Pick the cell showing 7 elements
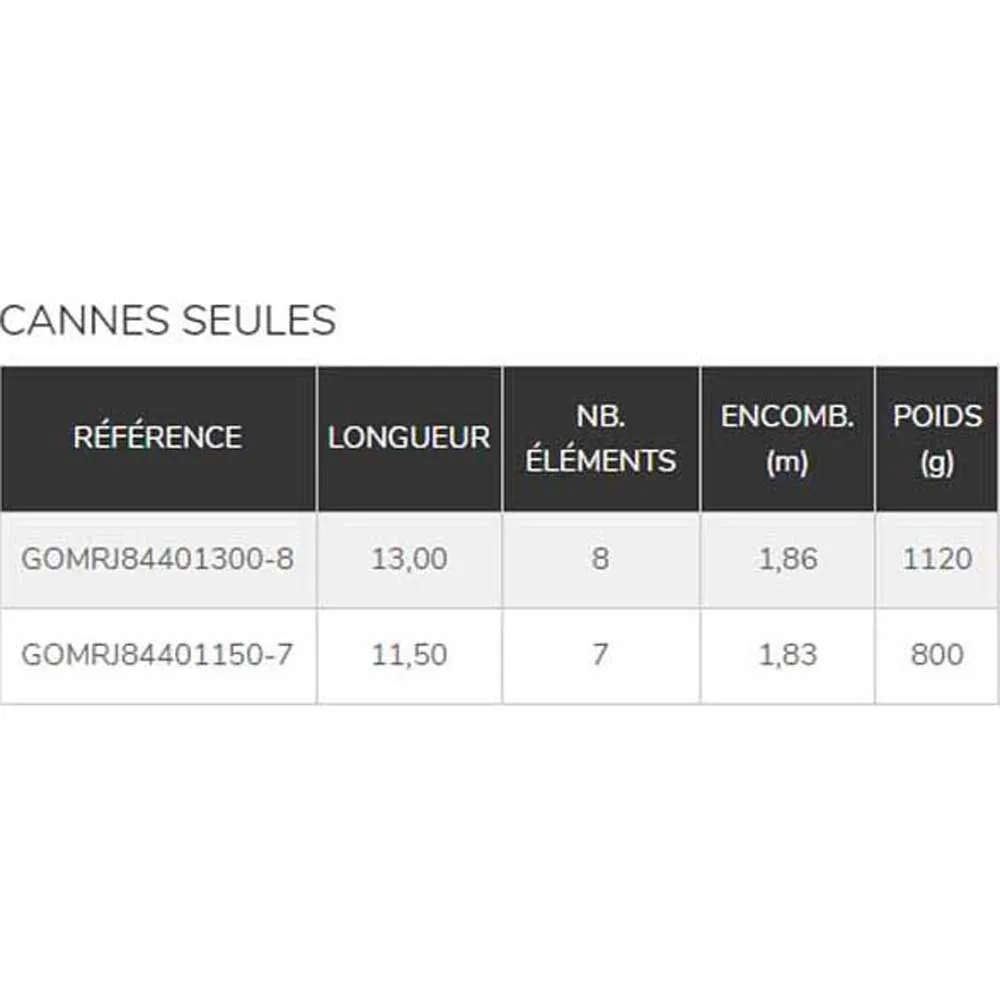The width and height of the screenshot is (1000, 1000). 600,655
